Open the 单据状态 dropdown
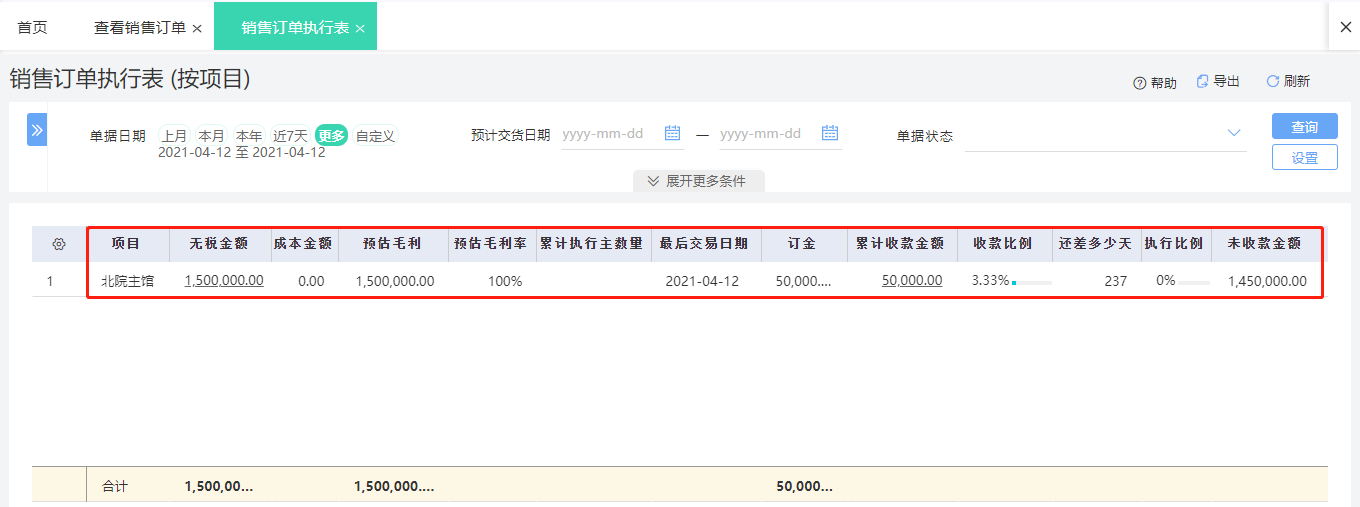Viewport: 1360px width, 507px height. pos(1105,135)
